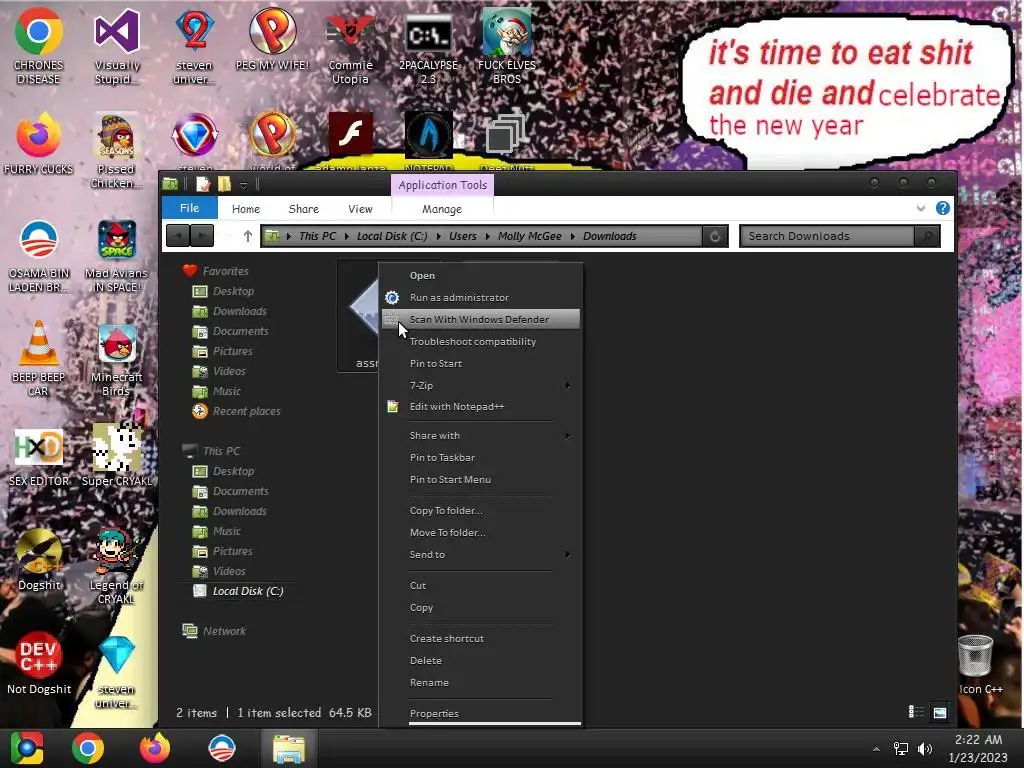Go up one folder level arrow
This screenshot has width=1024, height=768.
click(x=248, y=236)
